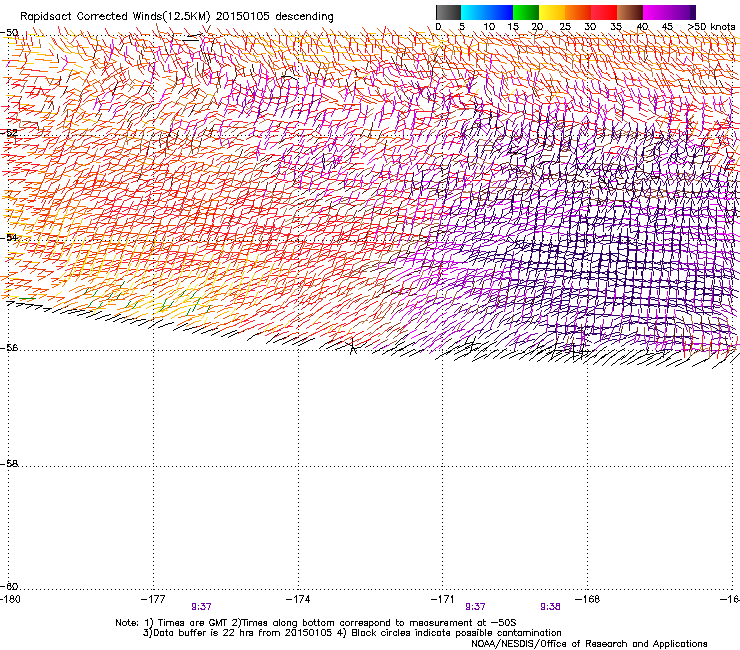Click the -171 longitude axis label

443,599
